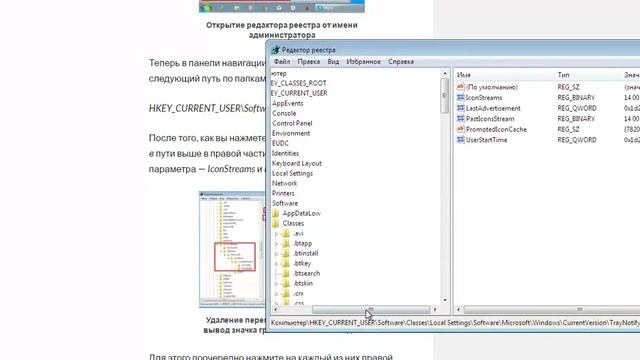
Task: Select the Network key
Action: pos(284,183)
